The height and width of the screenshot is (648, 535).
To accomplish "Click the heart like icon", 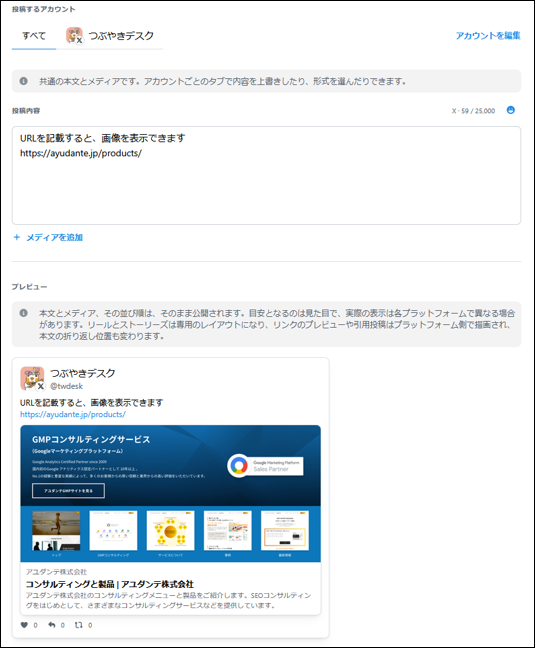I will tap(24, 625).
